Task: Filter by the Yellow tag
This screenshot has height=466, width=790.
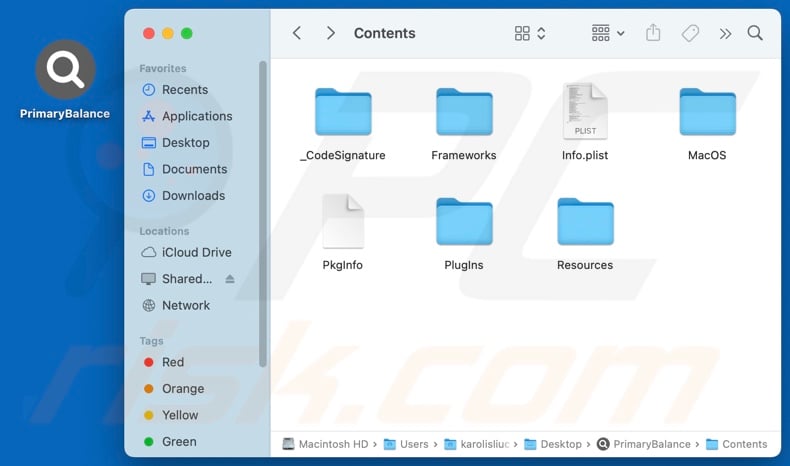Action: coord(171,415)
